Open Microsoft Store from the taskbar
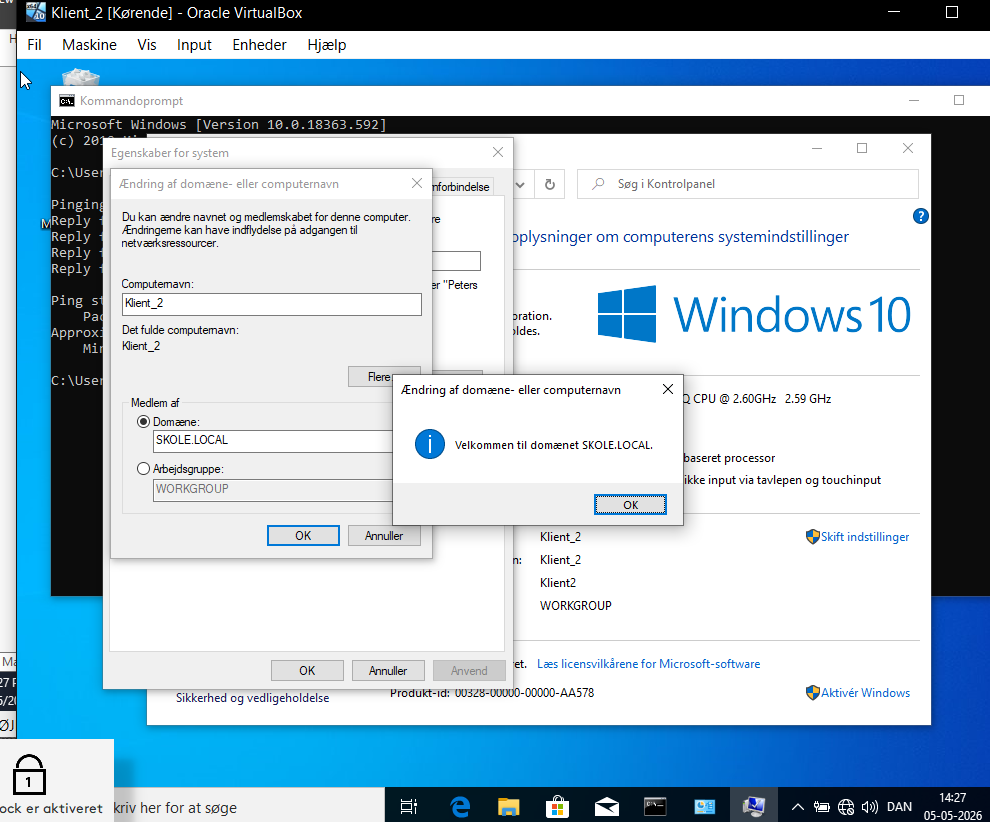This screenshot has width=990, height=822. click(557, 806)
